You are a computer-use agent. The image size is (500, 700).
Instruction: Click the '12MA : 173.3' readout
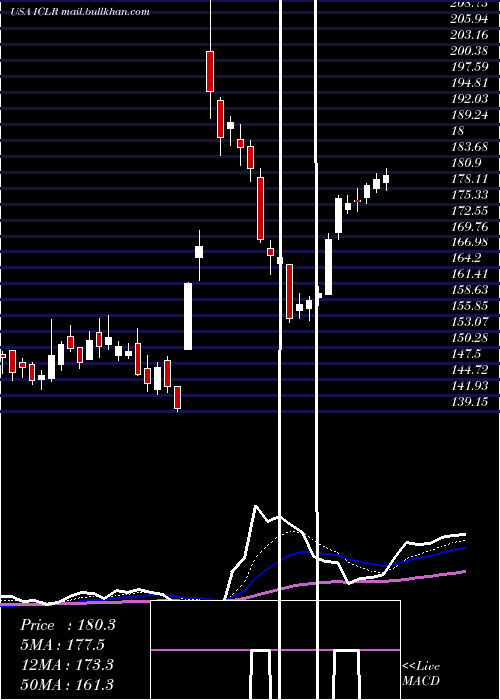click(67, 665)
